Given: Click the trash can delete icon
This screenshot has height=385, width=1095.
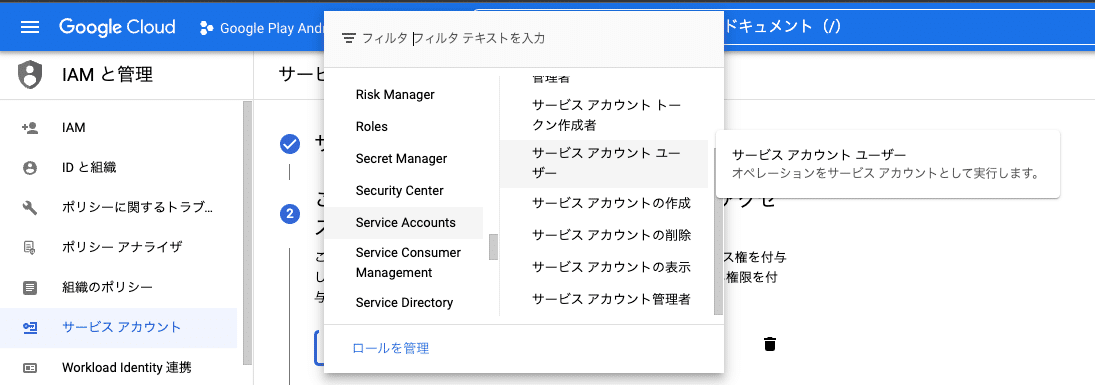Looking at the screenshot, I should tap(770, 344).
